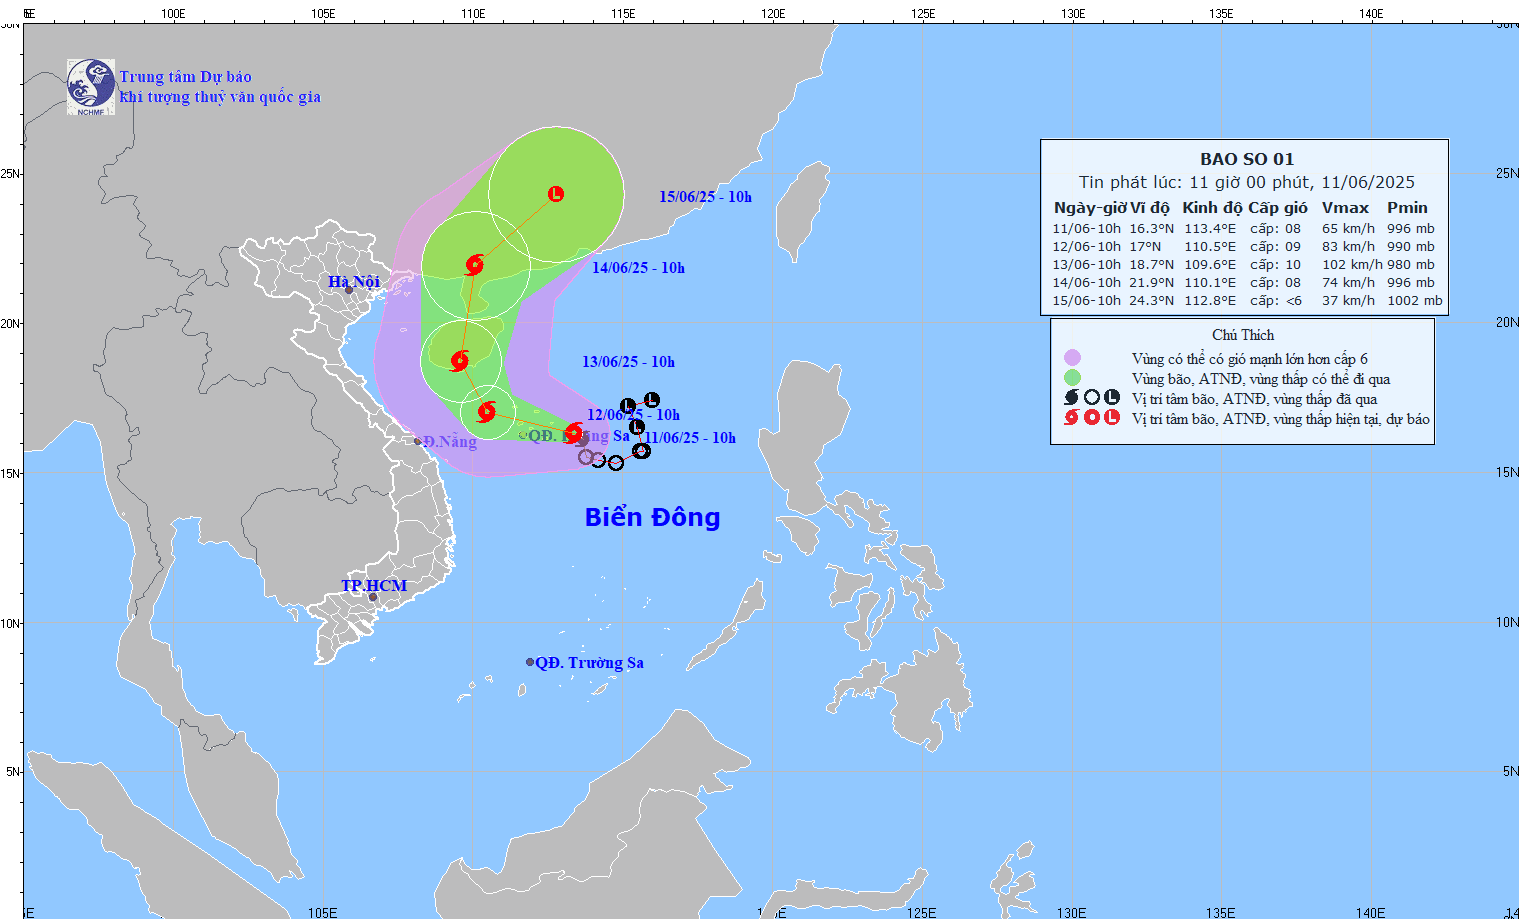Click the Biển Đông sea label

pyautogui.click(x=652, y=517)
